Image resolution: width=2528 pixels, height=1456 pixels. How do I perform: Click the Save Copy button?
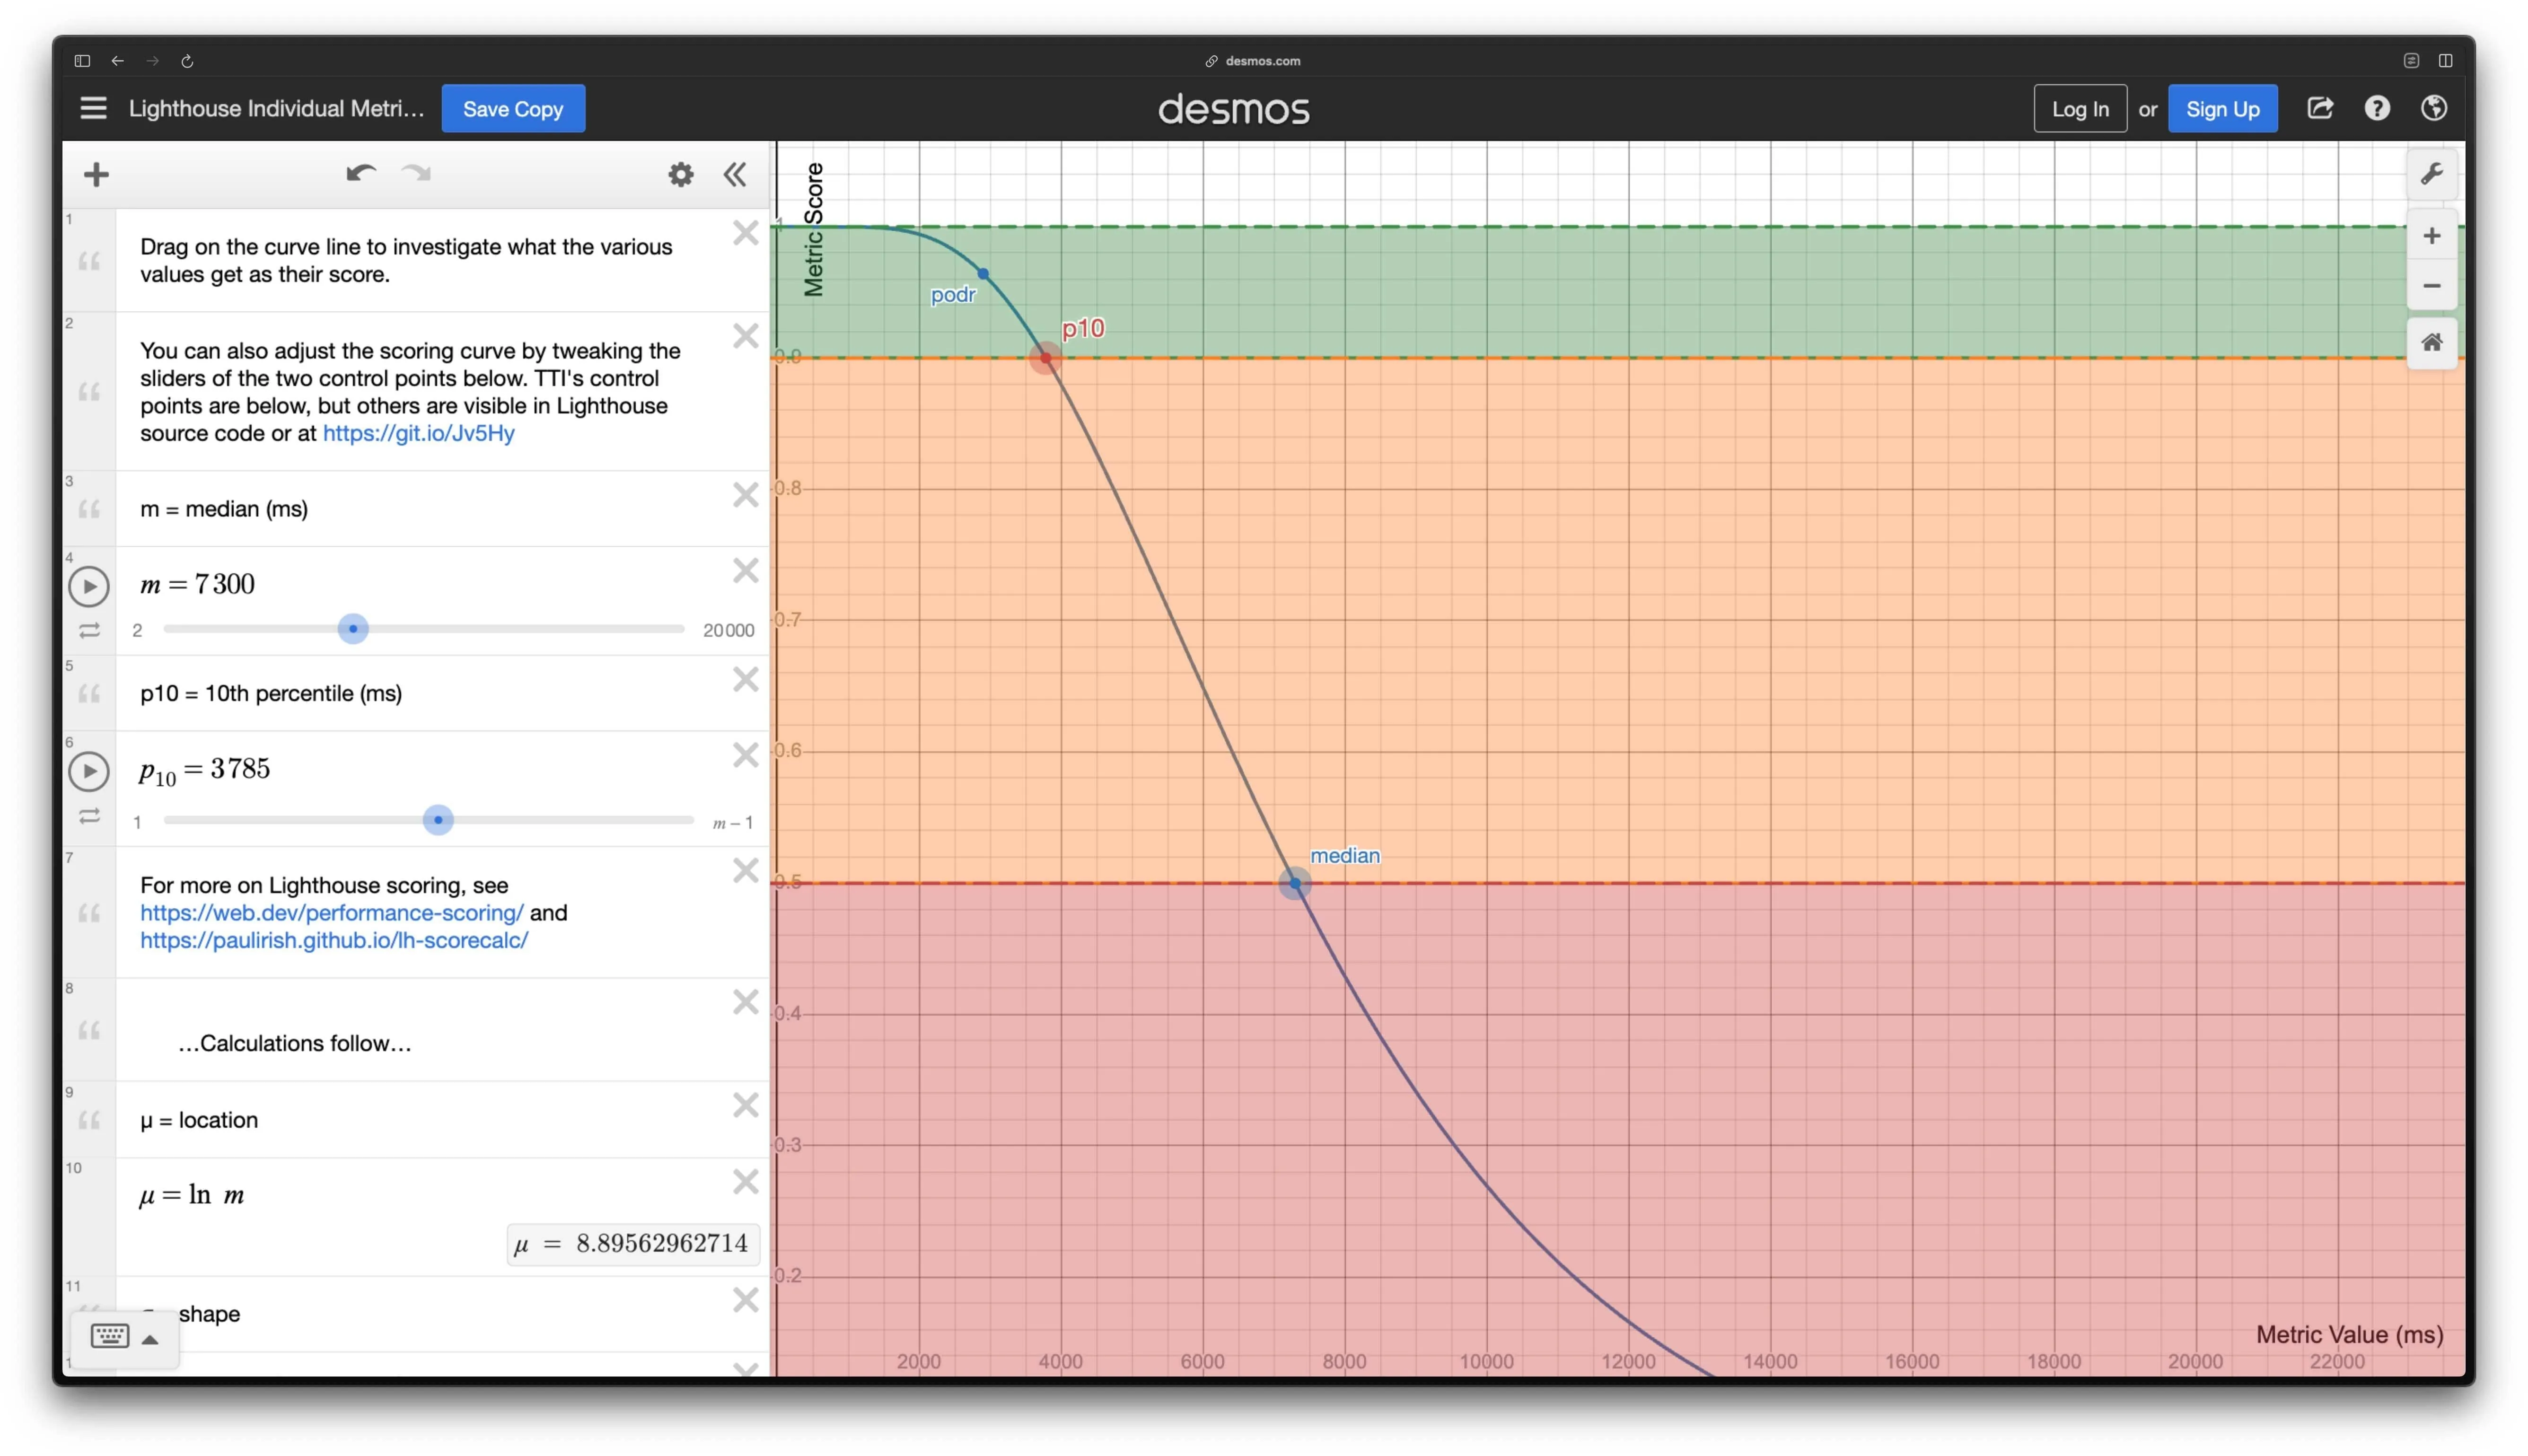[513, 108]
